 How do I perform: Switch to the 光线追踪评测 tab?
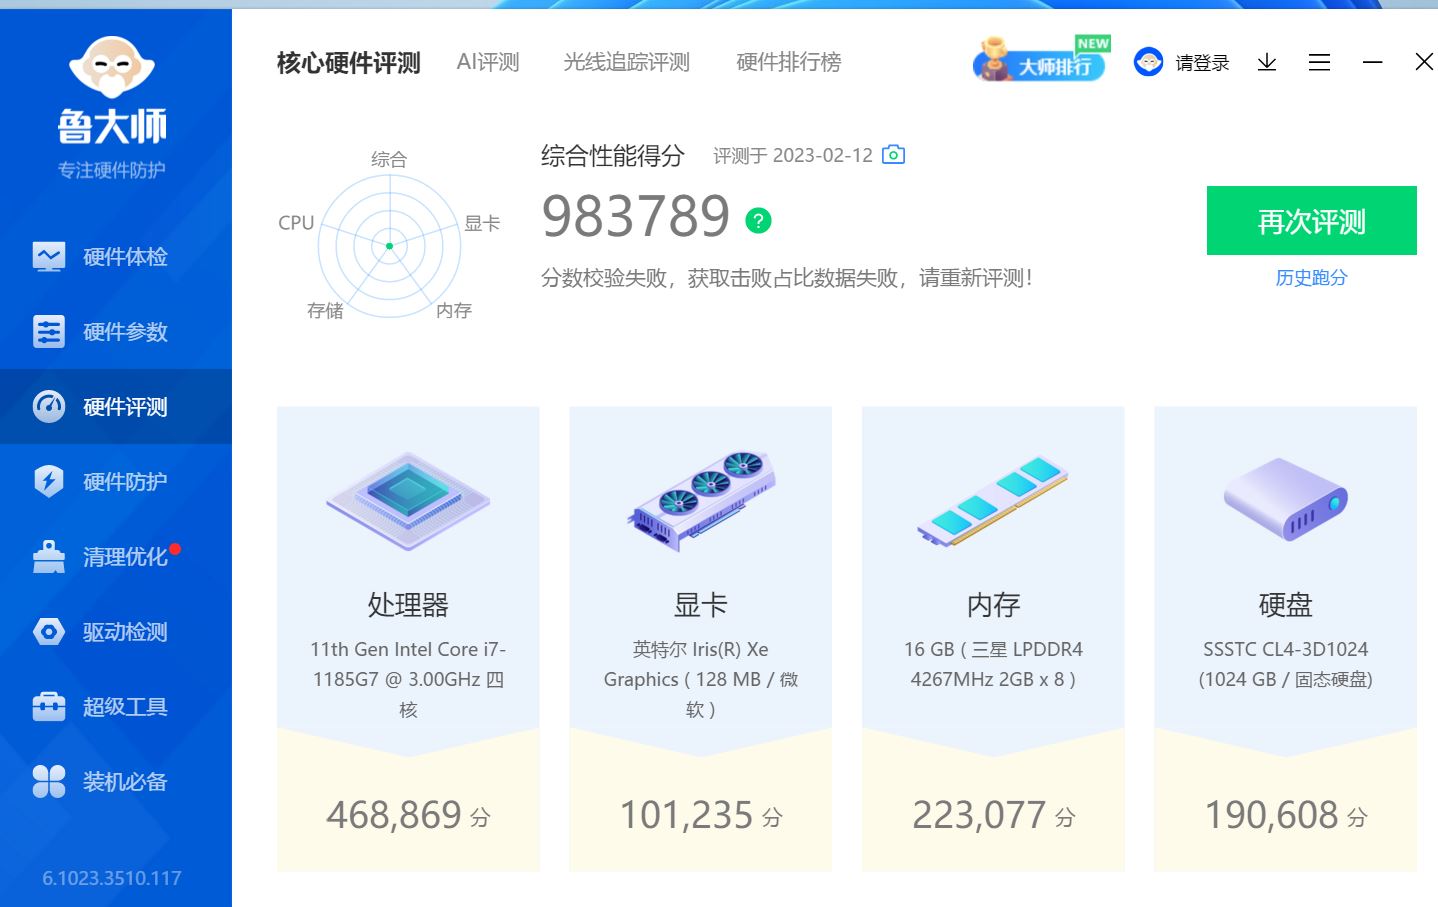pos(627,62)
